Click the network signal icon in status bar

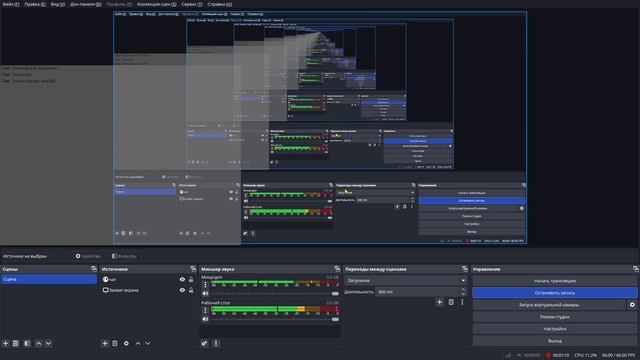509,355
